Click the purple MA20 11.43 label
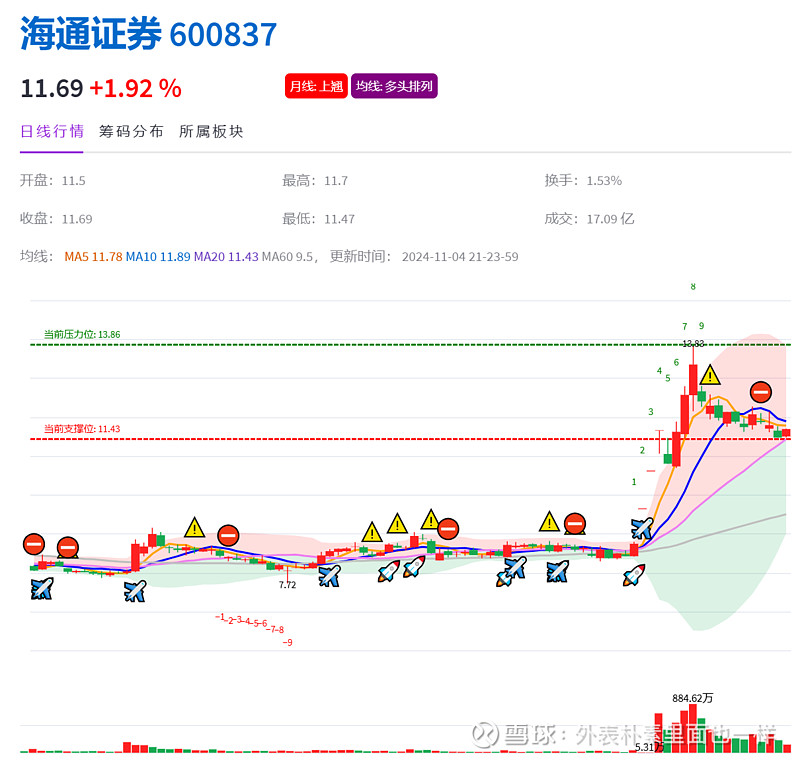Viewport: 800px width, 760px height. pyautogui.click(x=226, y=257)
